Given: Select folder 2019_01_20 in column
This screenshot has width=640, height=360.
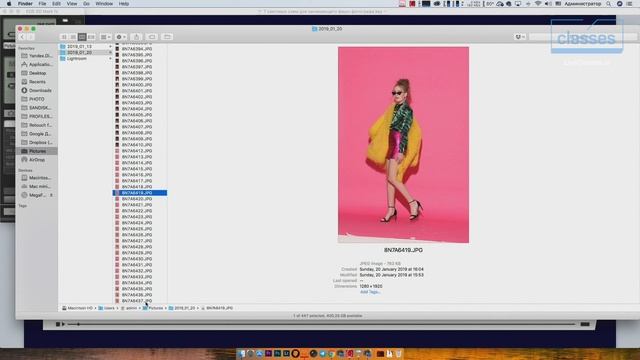Looking at the screenshot, I should point(86,52).
